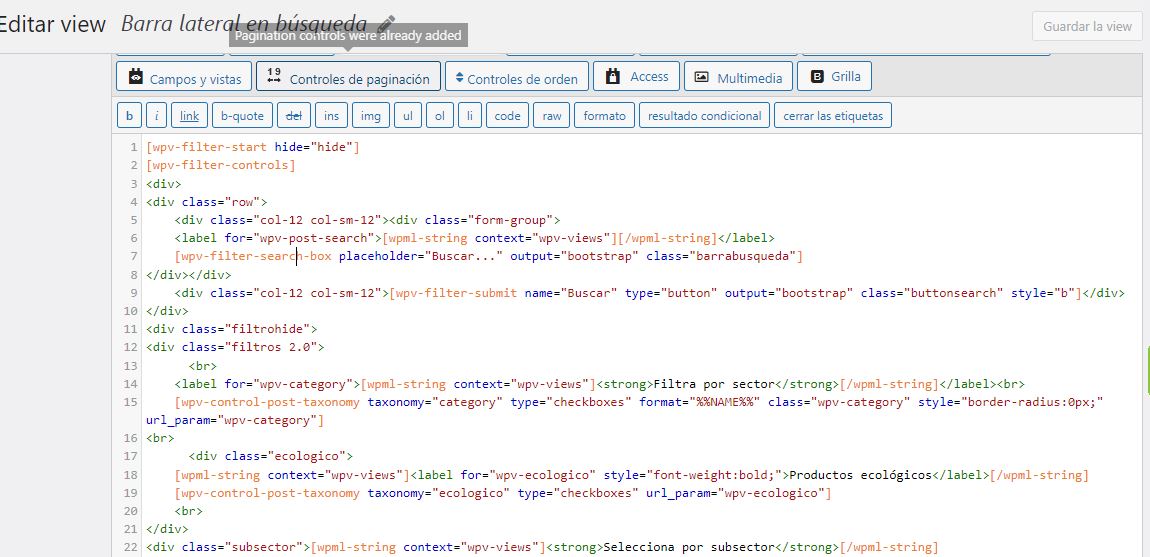Insert image with img quicktag
Image resolution: width=1150 pixels, height=557 pixels.
click(370, 116)
